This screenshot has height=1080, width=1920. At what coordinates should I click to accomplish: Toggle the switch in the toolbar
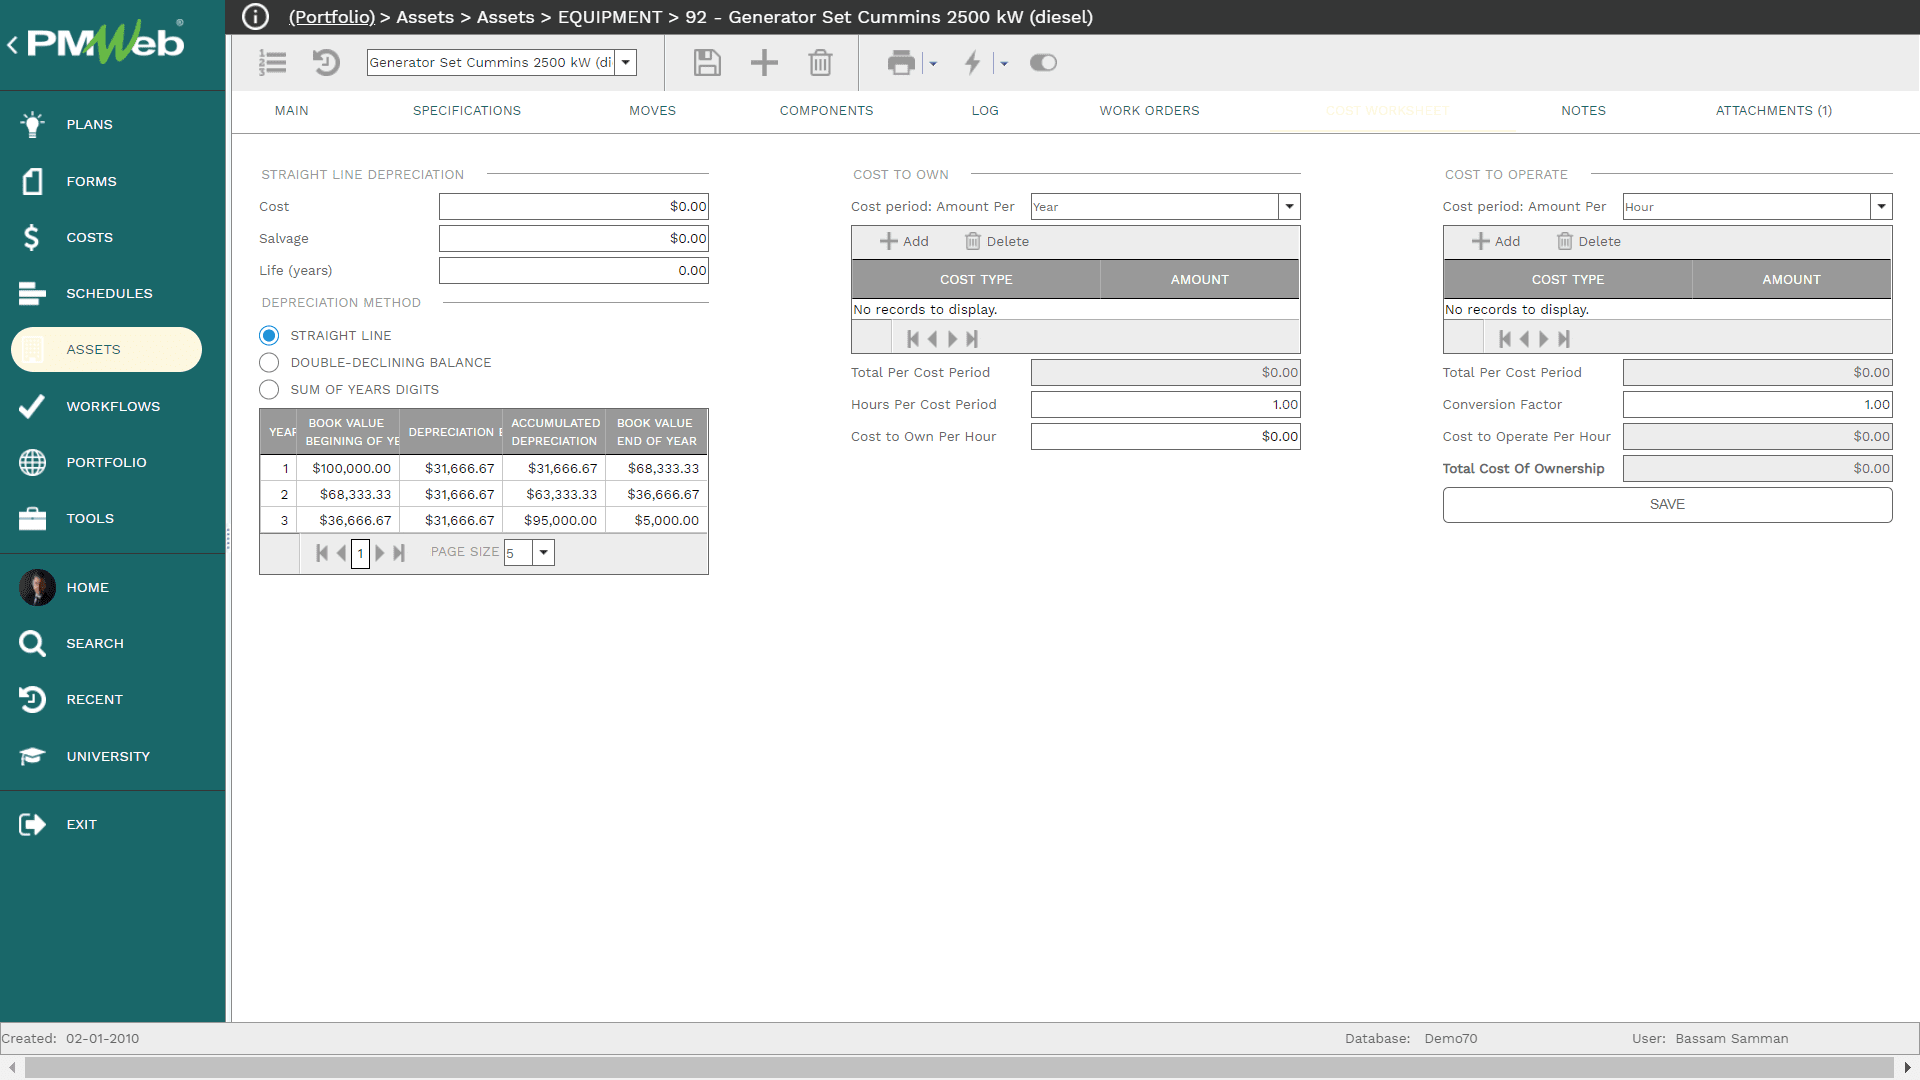tap(1043, 63)
